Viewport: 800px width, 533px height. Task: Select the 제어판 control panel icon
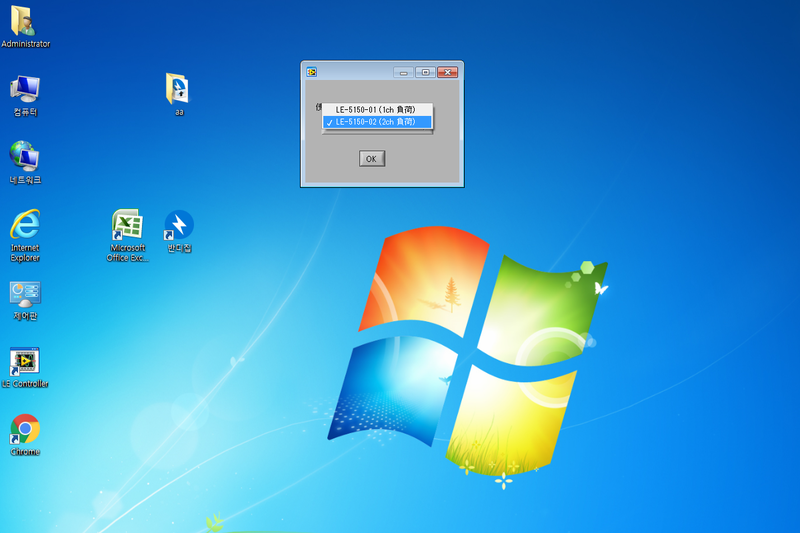tap(25, 294)
